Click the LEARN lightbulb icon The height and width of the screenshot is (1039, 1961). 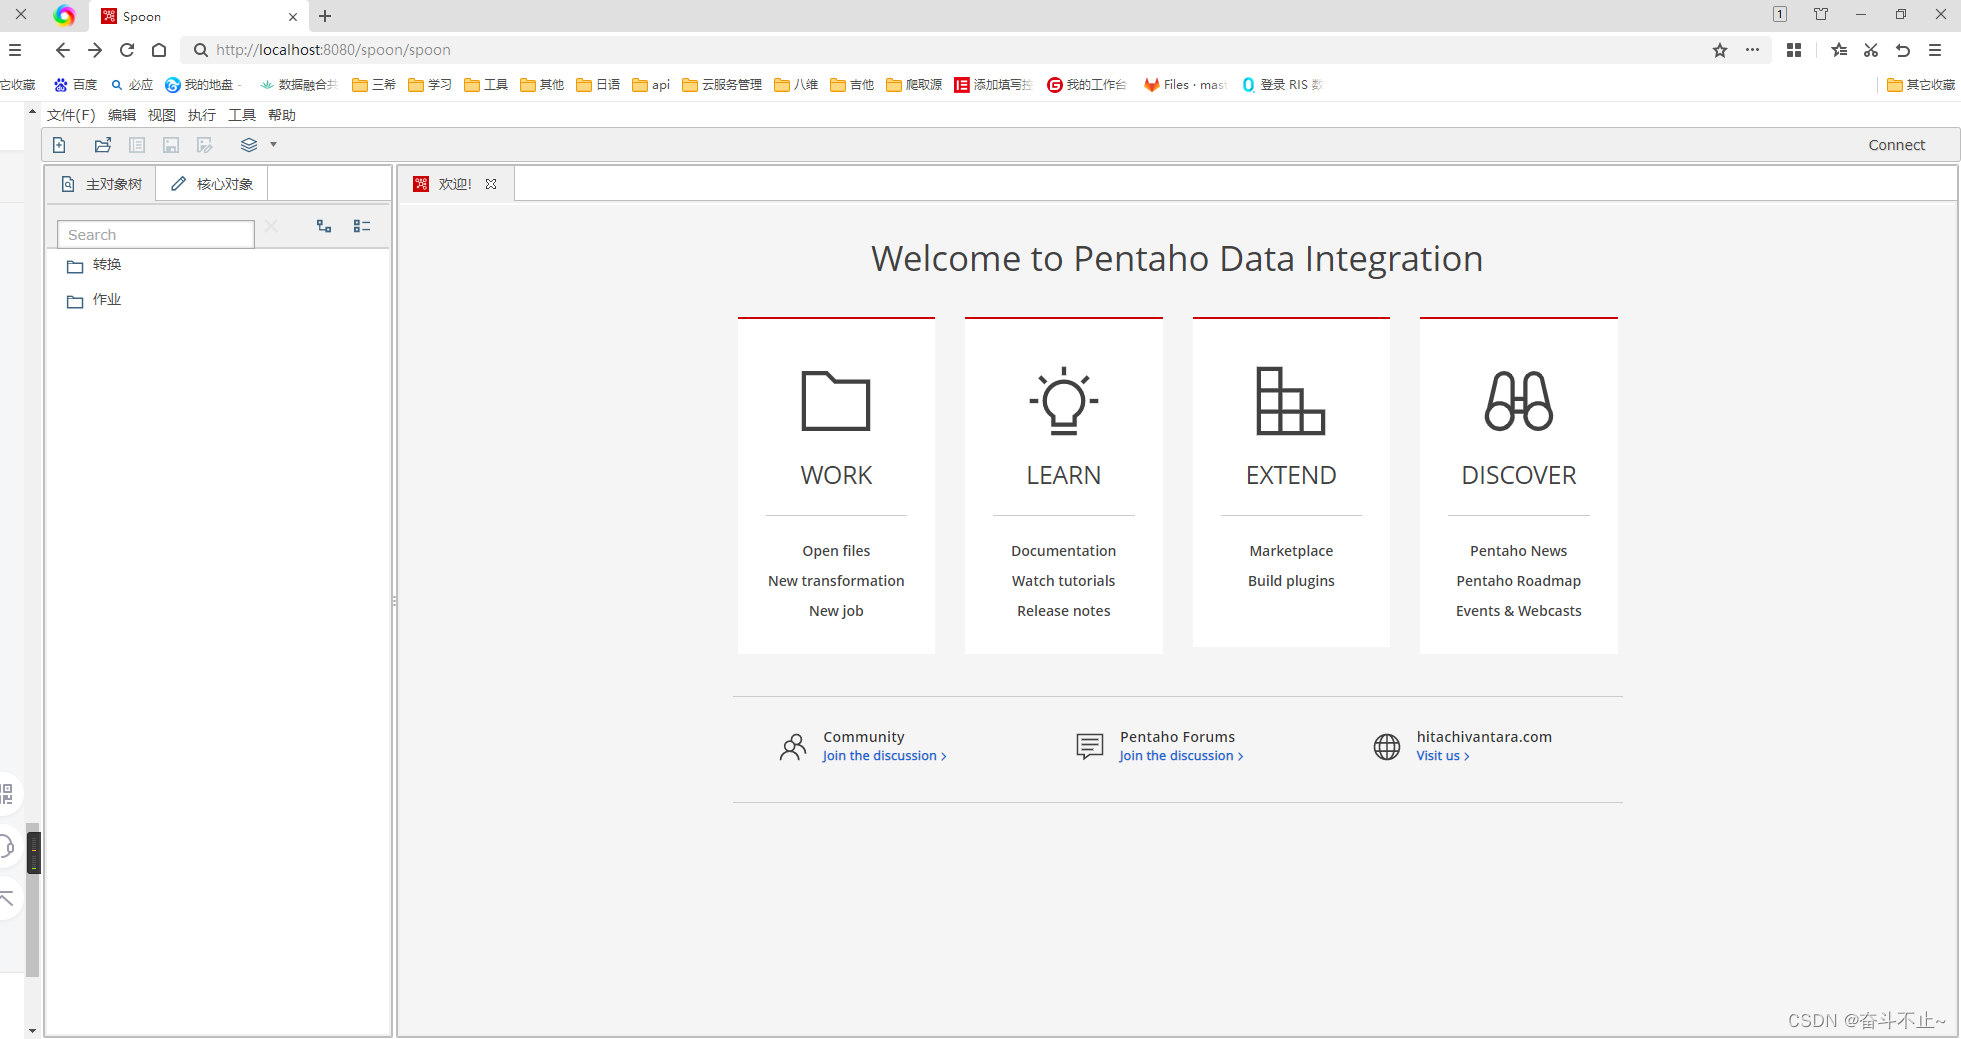(1064, 401)
